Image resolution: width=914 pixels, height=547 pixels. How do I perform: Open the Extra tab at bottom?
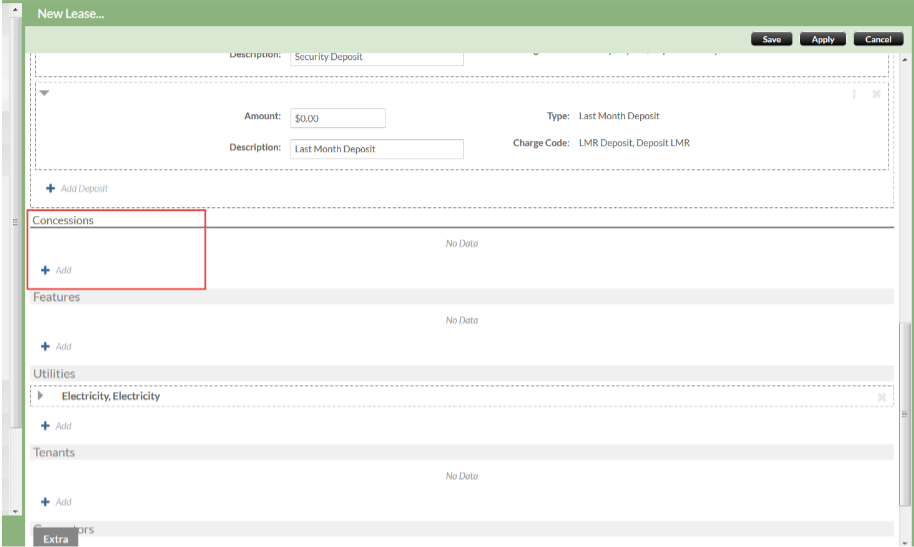tap(56, 539)
